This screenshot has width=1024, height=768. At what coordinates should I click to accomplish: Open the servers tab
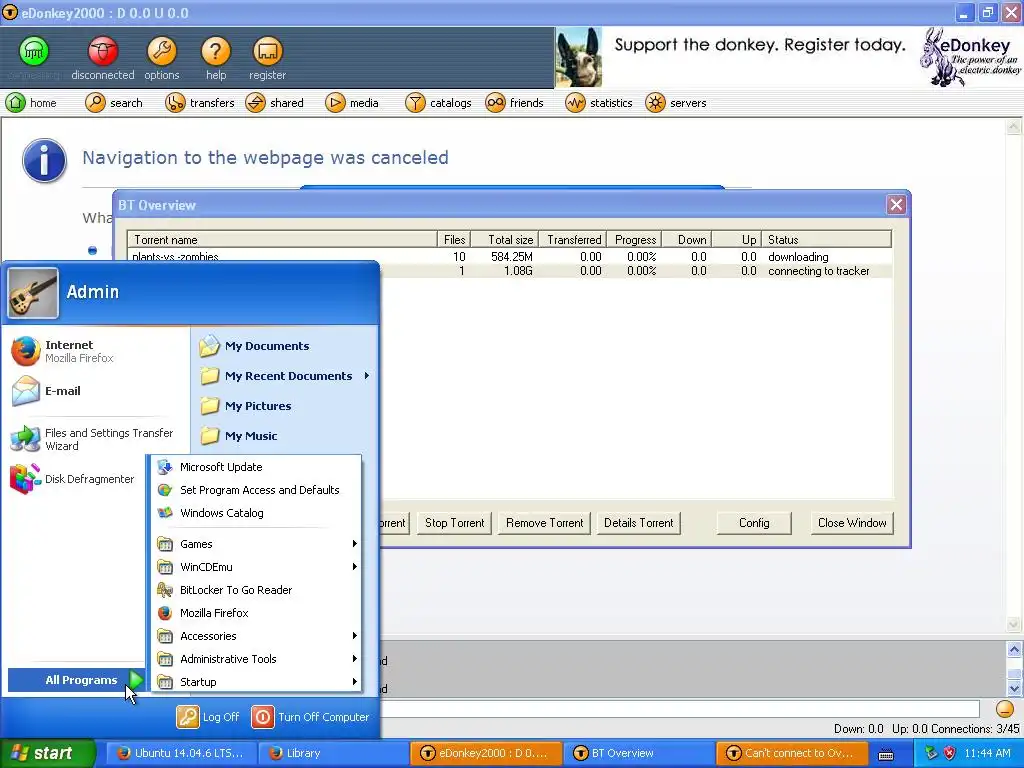[675, 103]
